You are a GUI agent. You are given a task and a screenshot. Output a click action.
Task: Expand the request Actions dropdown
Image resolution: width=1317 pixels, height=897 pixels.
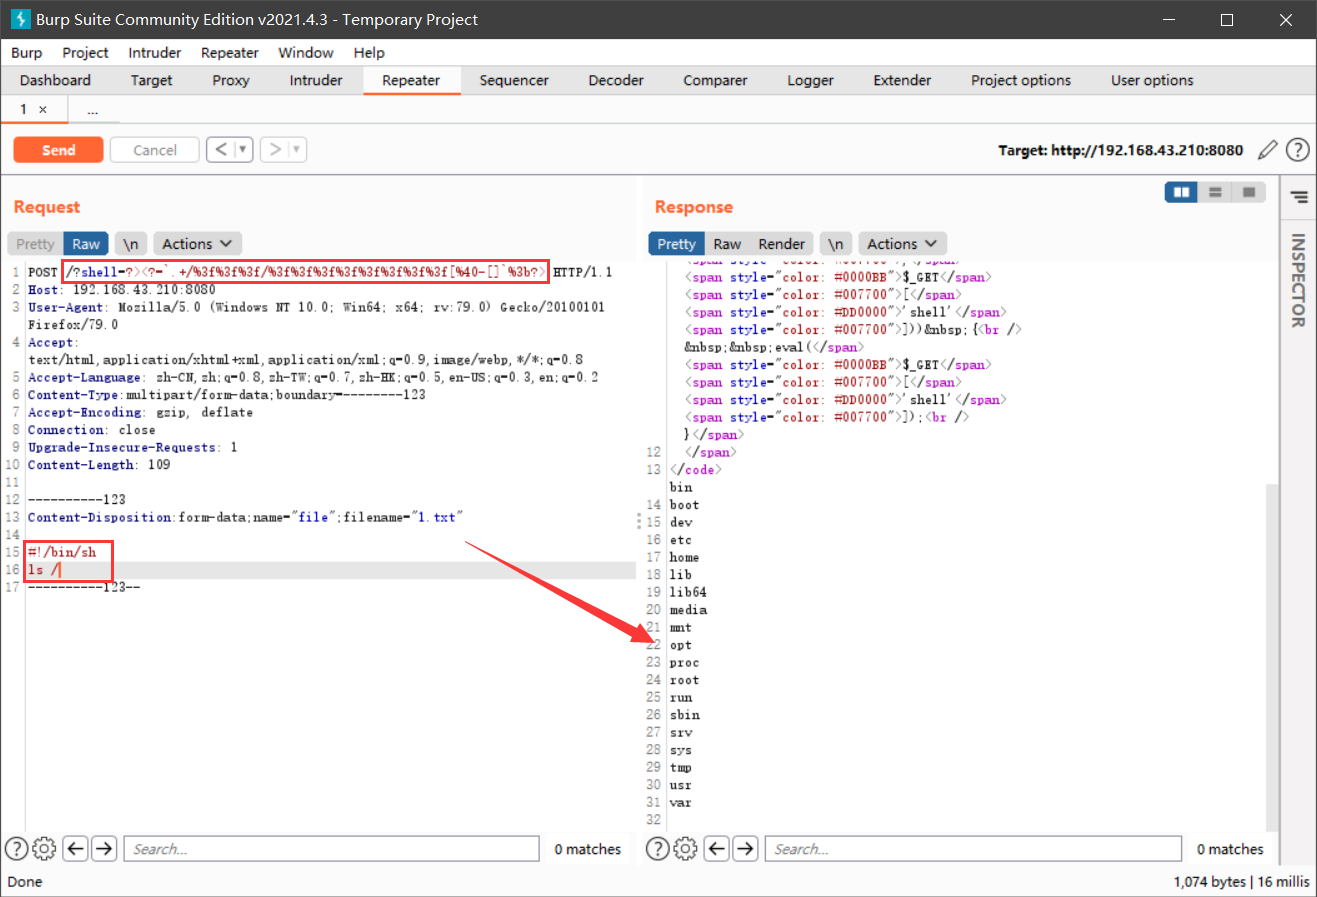(197, 244)
